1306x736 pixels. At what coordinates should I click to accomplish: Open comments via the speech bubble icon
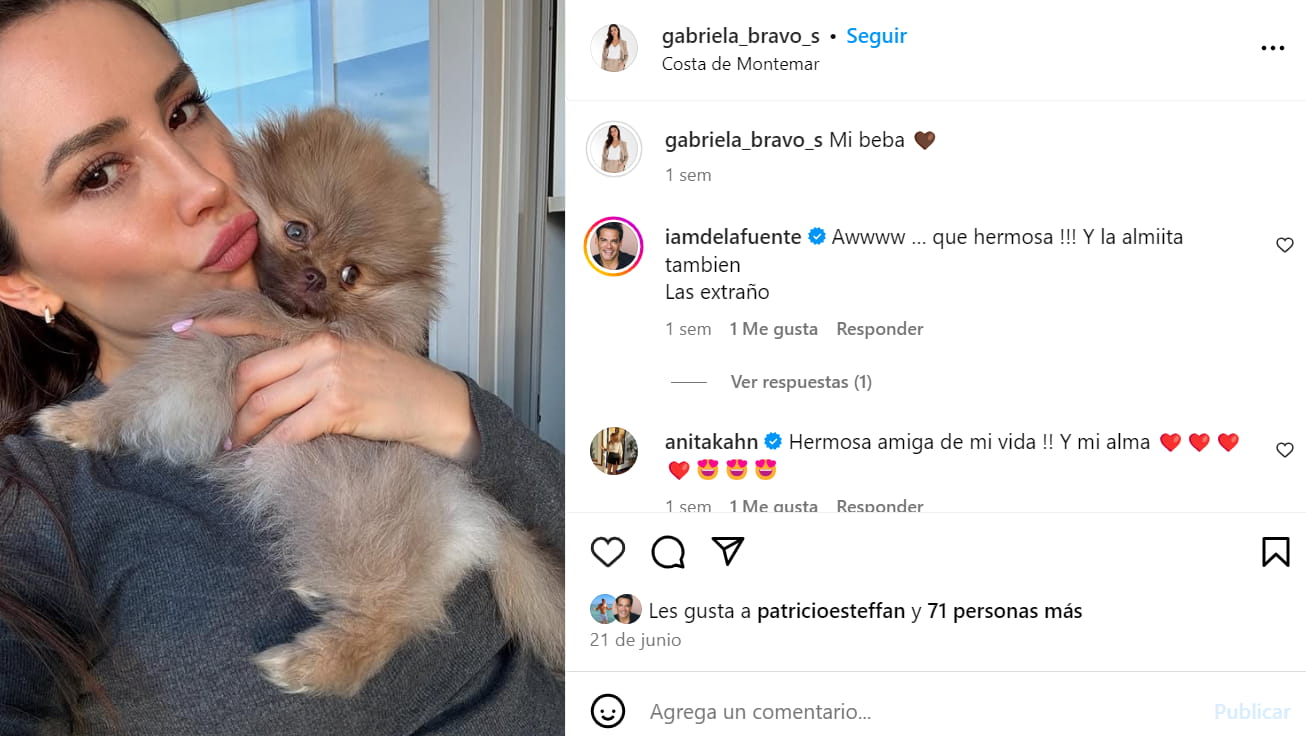[668, 552]
